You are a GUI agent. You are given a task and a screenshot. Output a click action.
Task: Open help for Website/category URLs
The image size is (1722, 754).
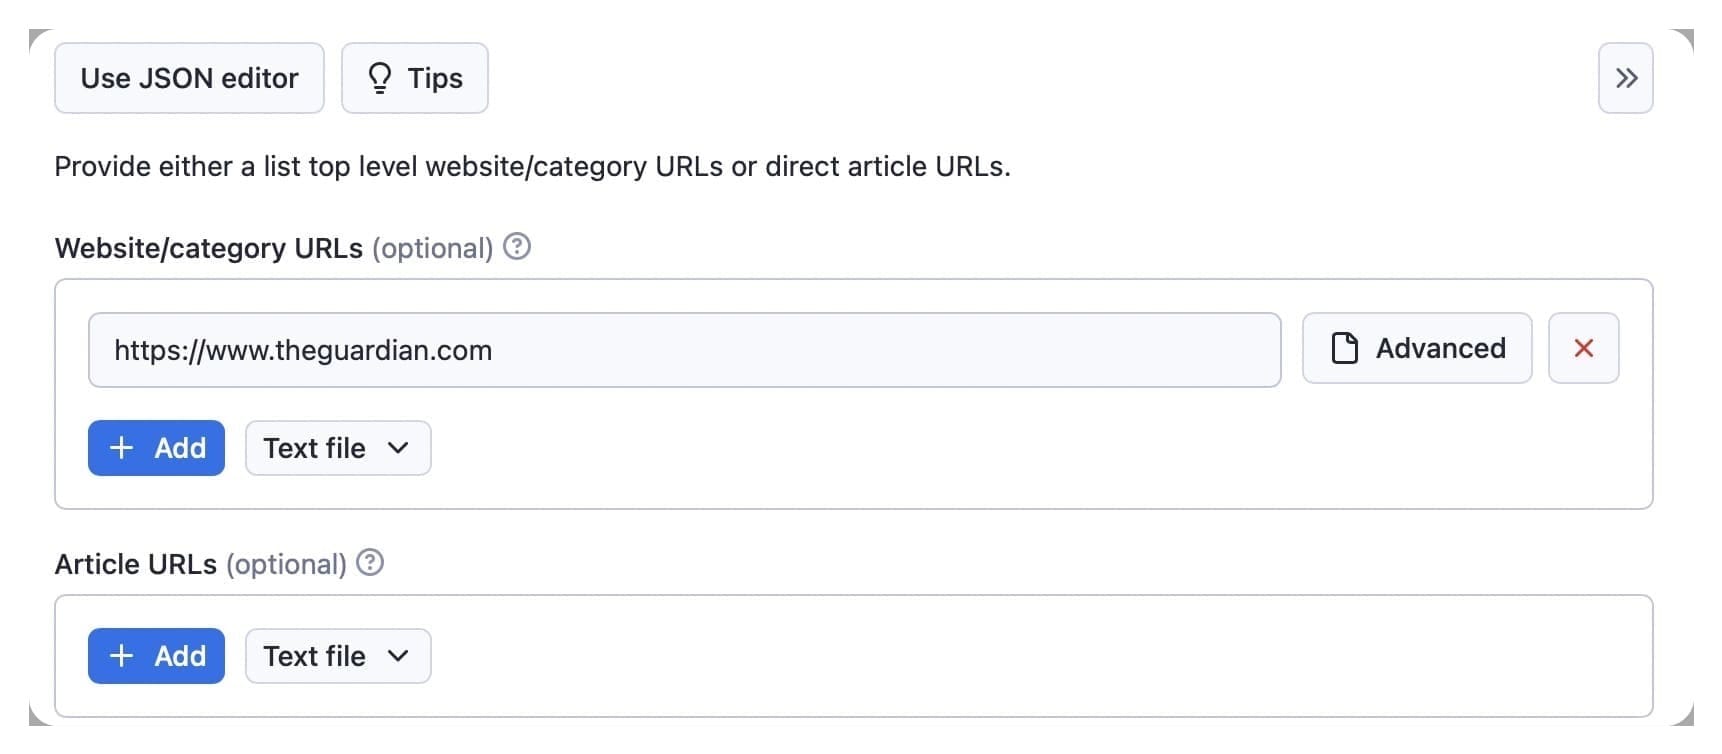click(518, 247)
